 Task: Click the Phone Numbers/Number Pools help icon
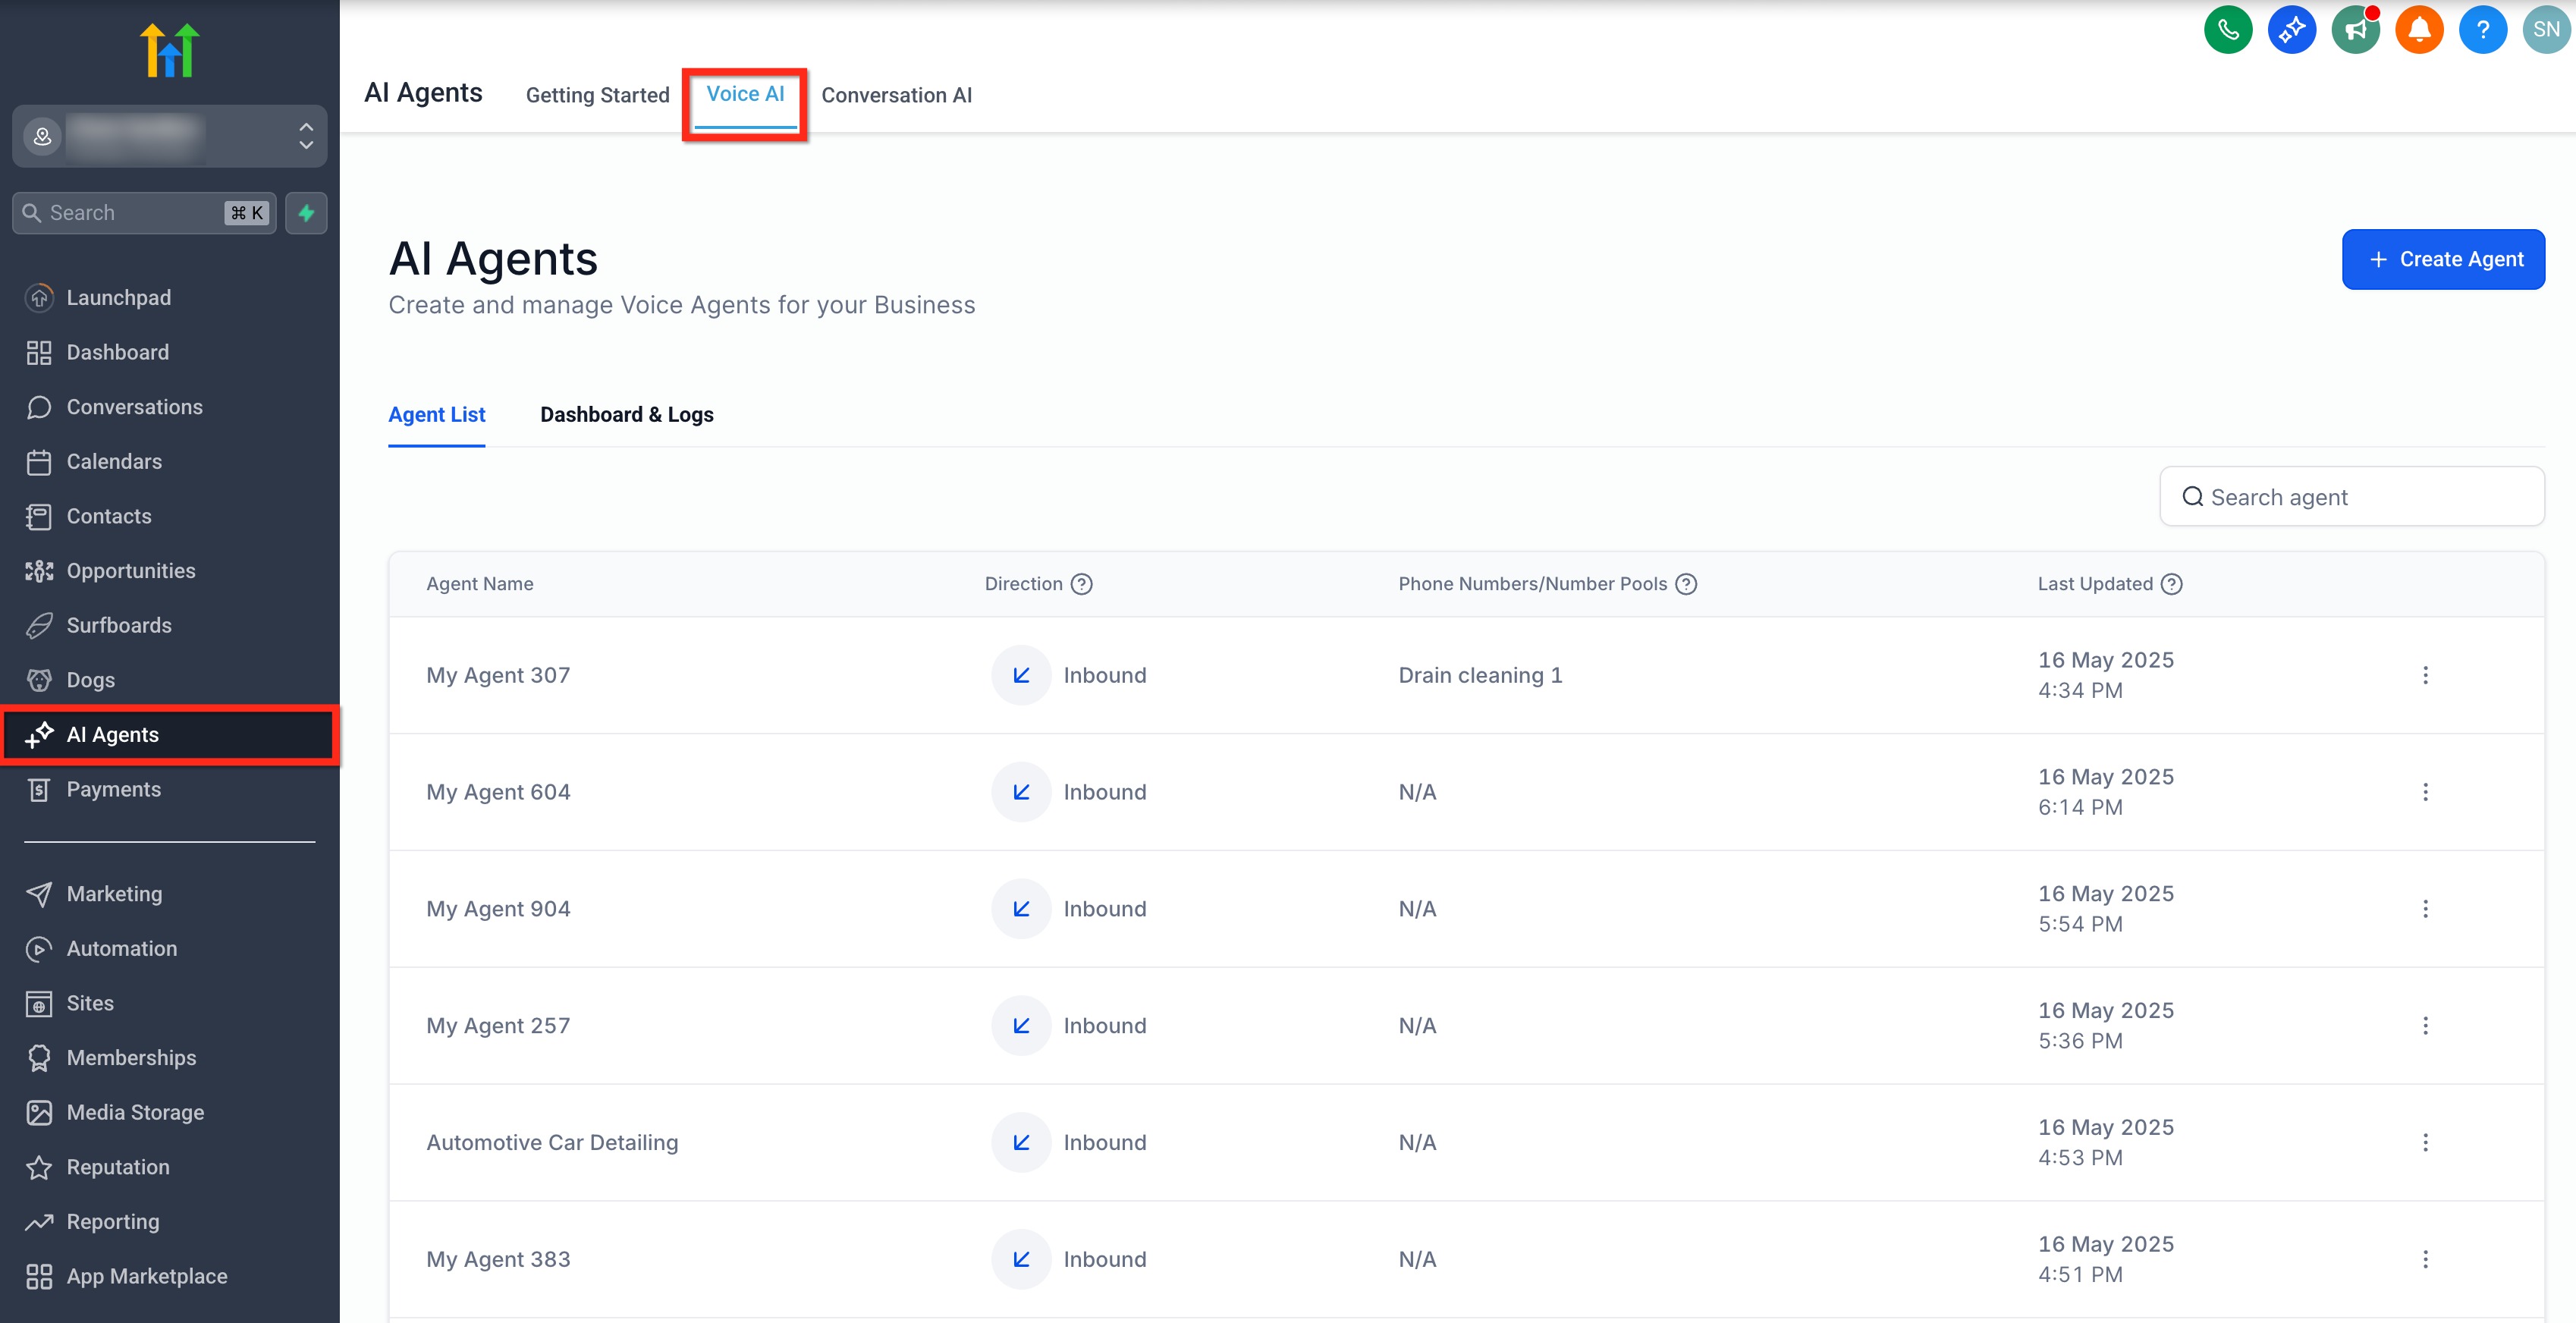coord(1686,584)
